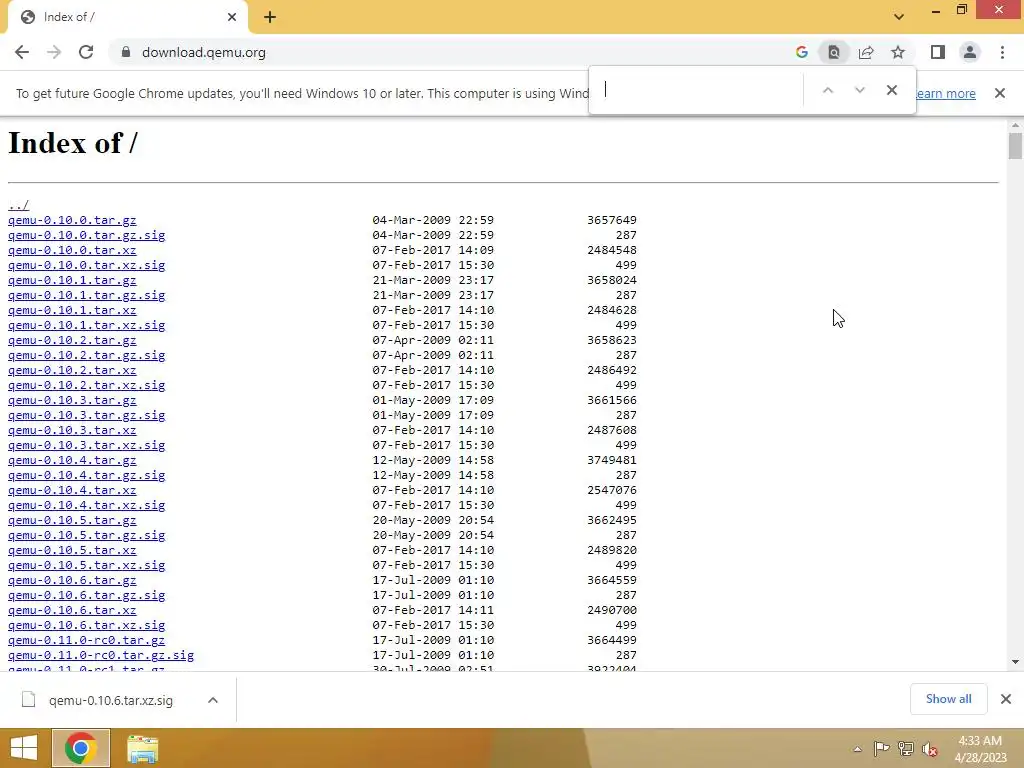Open qemu-0.10.0.tar.gz.sig link

[x=86, y=235]
